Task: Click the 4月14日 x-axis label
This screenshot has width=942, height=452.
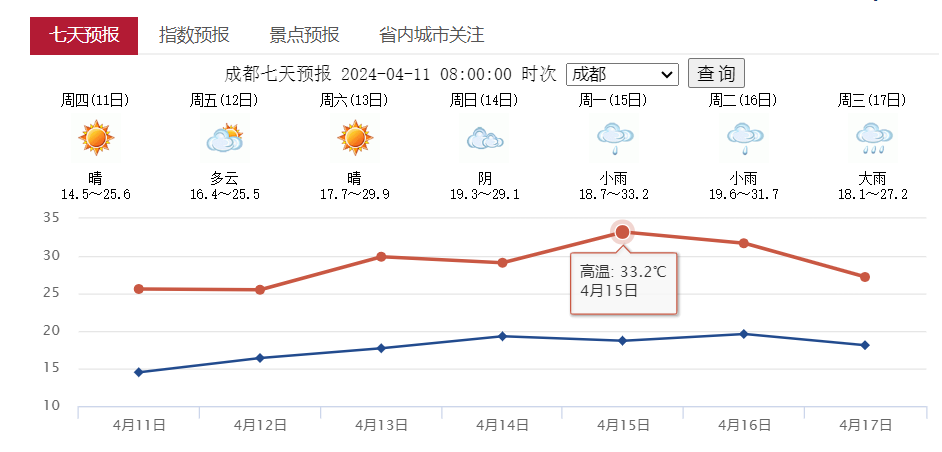Action: [502, 426]
